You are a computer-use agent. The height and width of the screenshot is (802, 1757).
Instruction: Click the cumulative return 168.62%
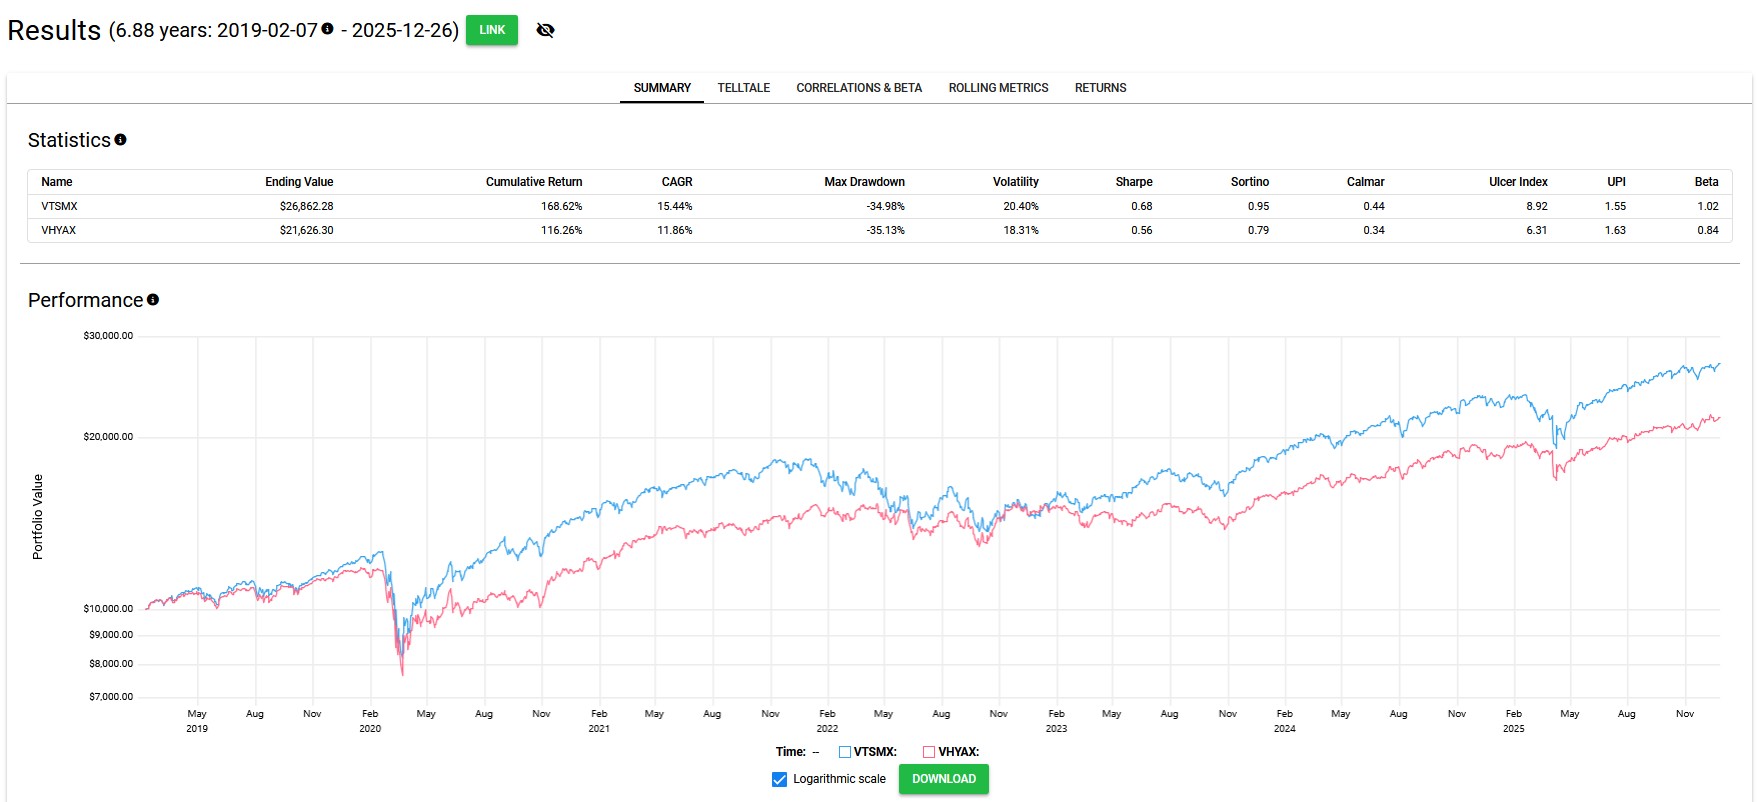click(x=562, y=206)
